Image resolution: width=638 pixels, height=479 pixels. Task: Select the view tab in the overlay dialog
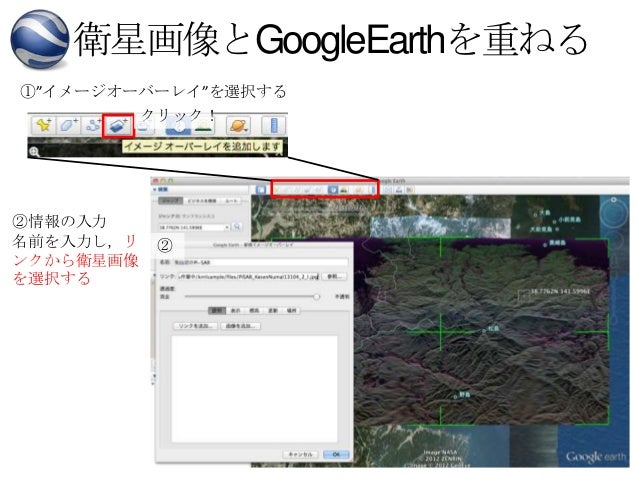236,311
